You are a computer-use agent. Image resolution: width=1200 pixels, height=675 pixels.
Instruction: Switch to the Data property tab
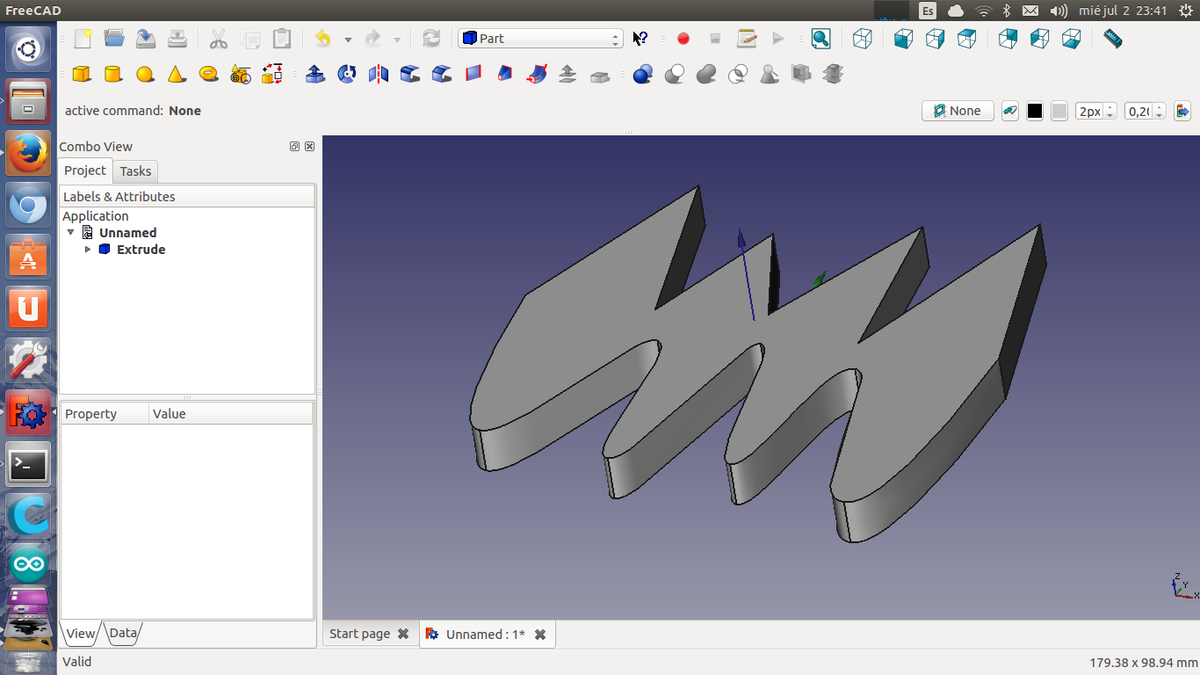click(x=123, y=633)
